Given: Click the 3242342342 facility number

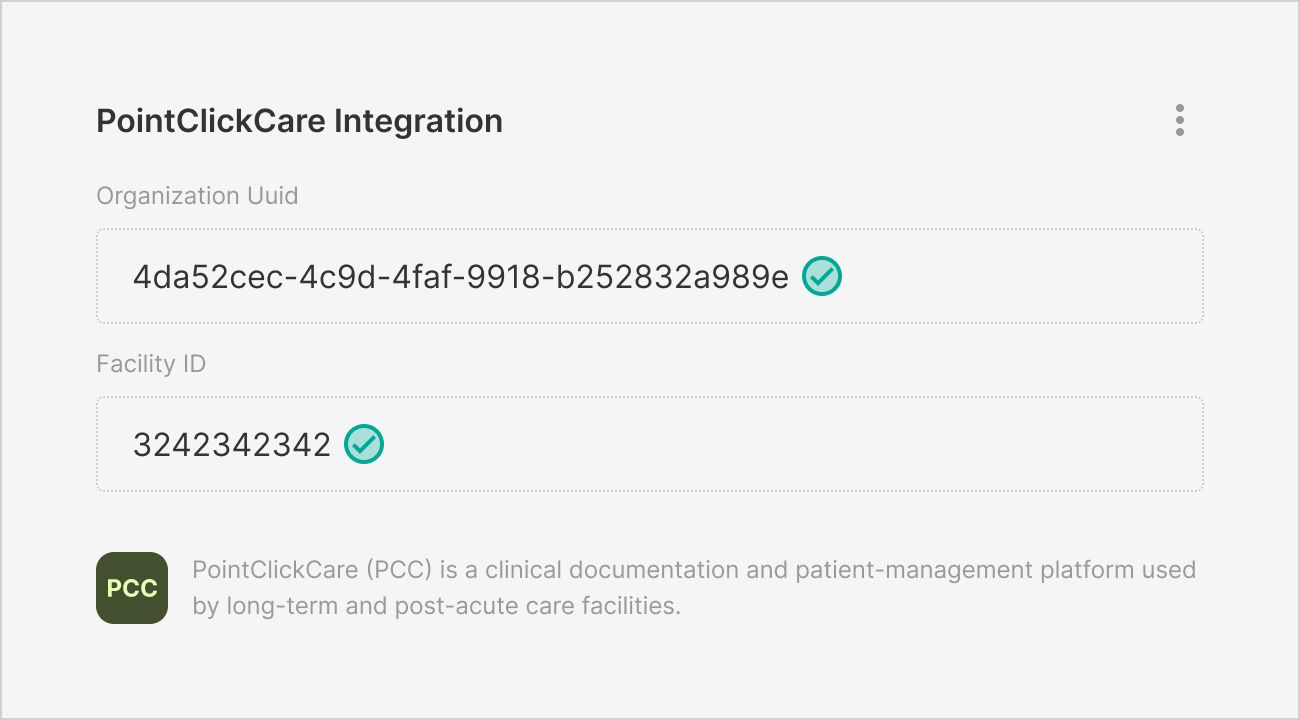Looking at the screenshot, I should (x=232, y=444).
